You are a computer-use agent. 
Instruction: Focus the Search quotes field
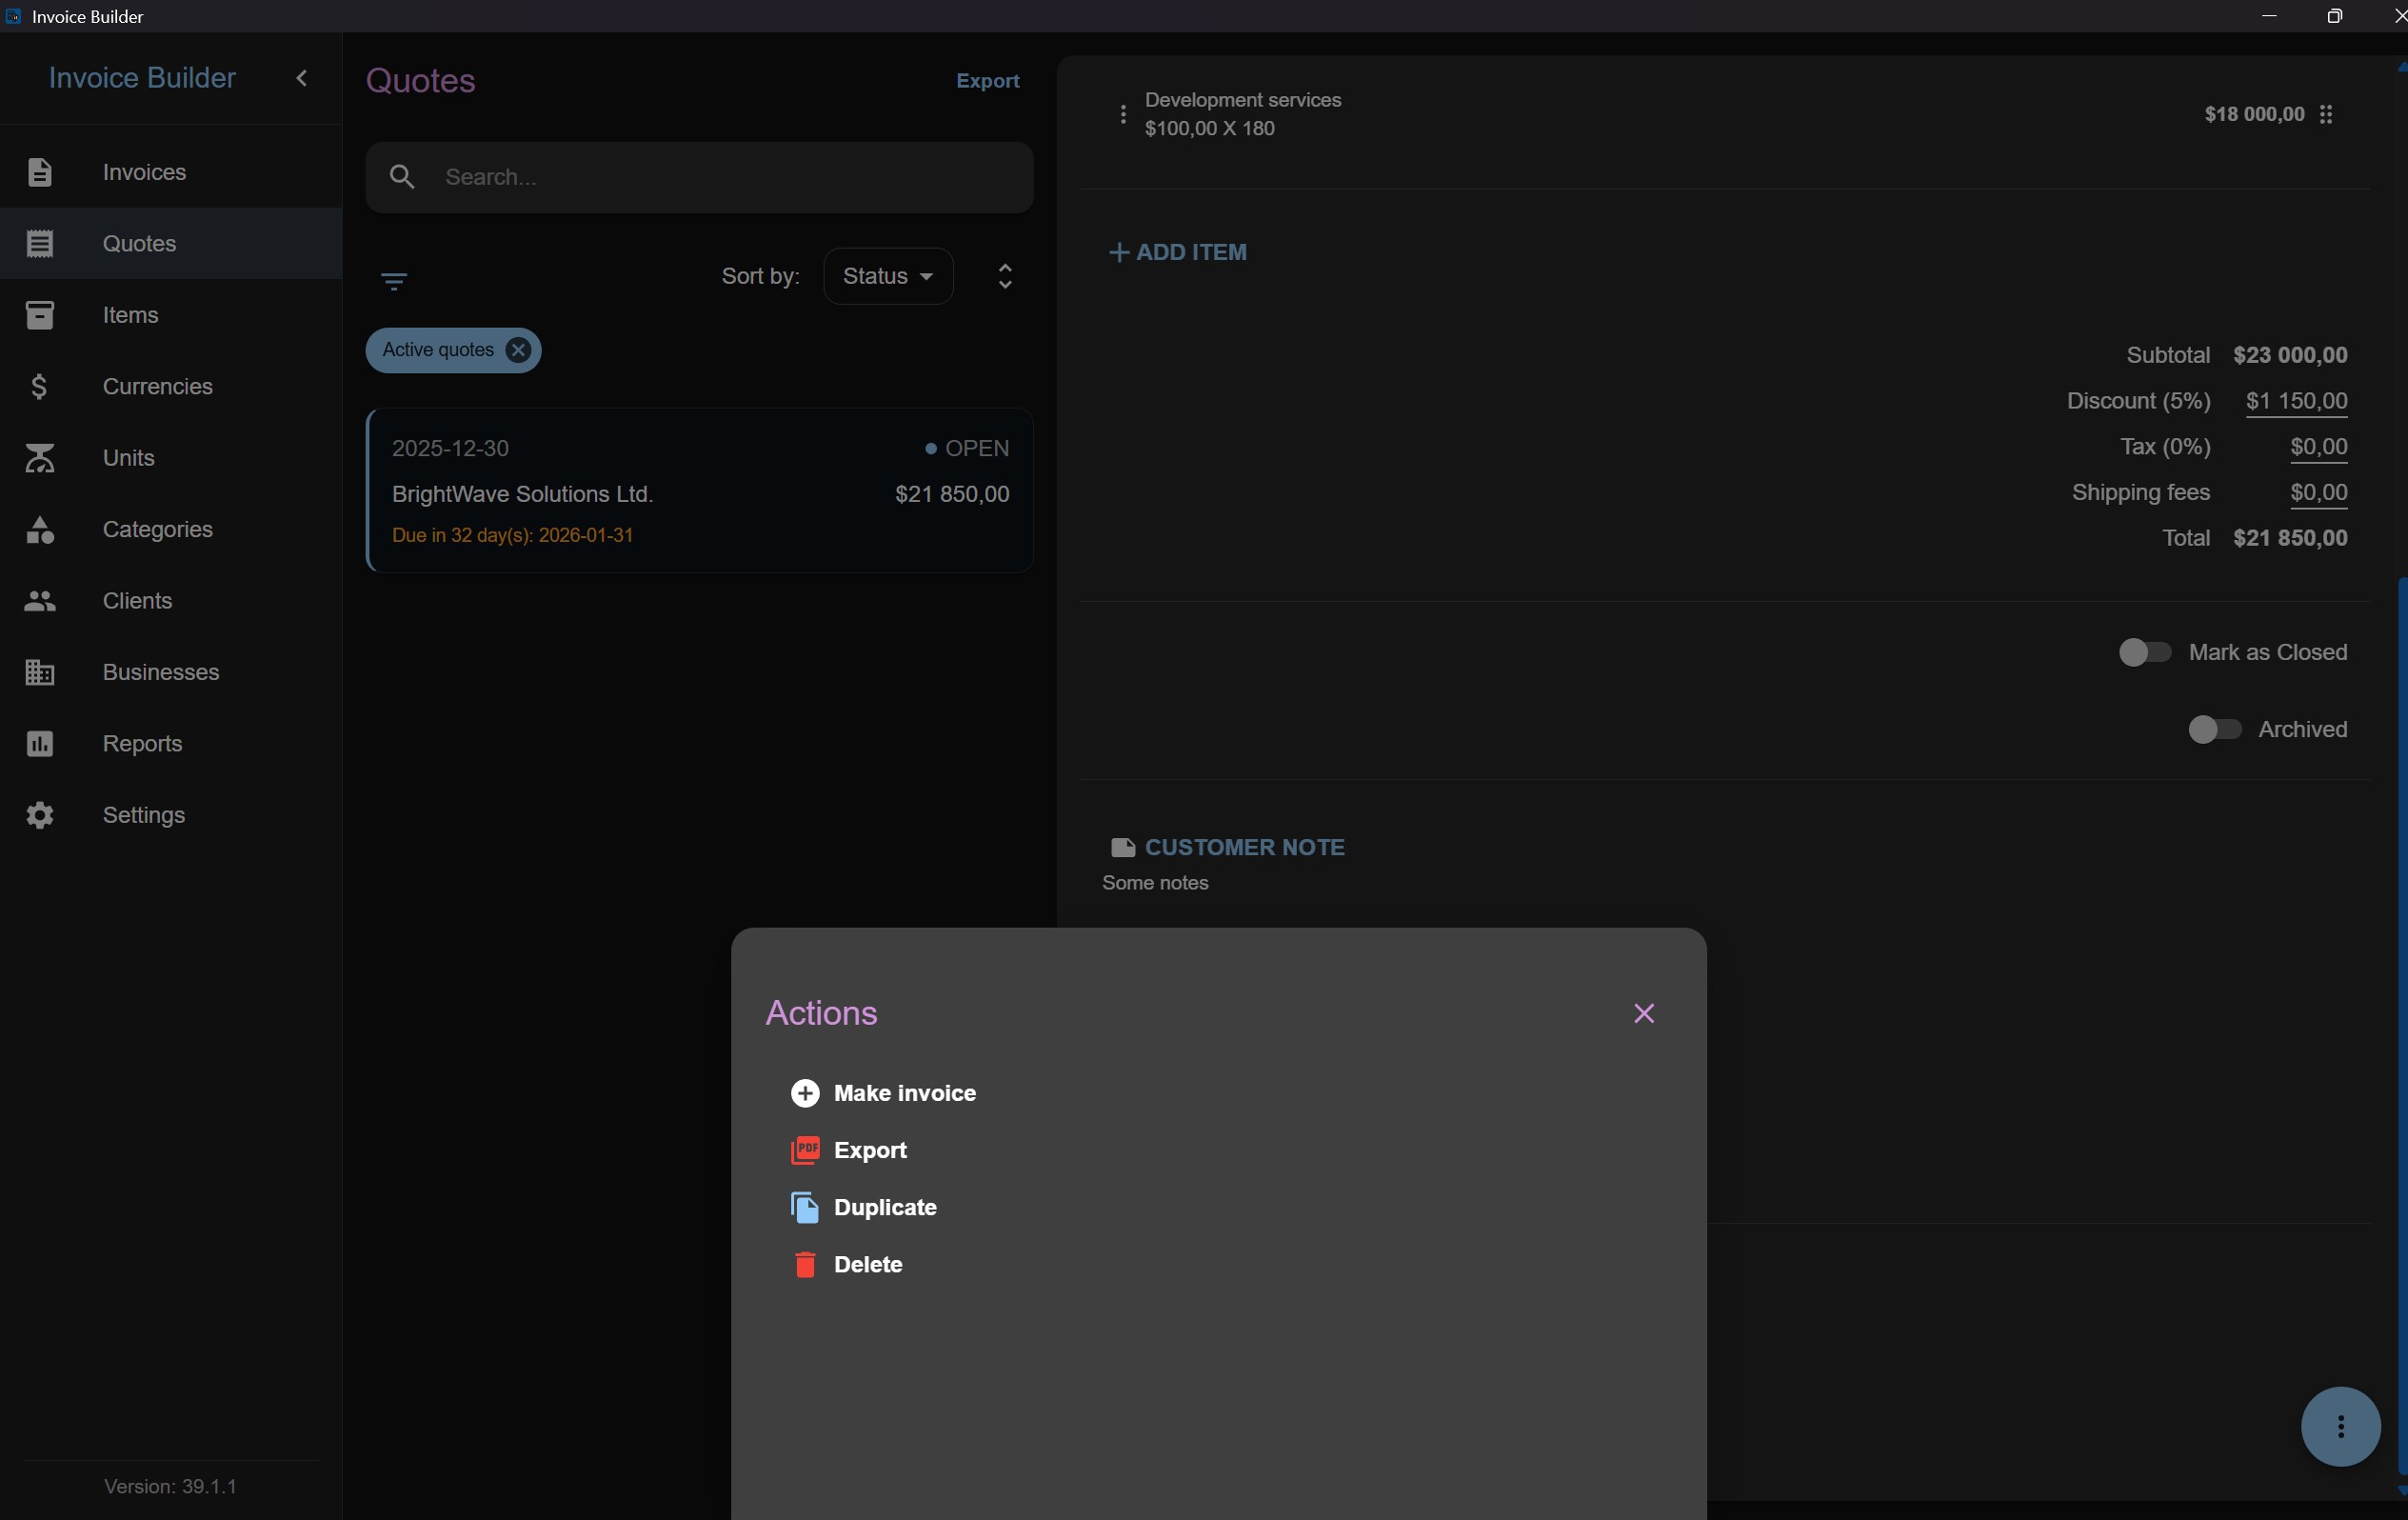699,177
